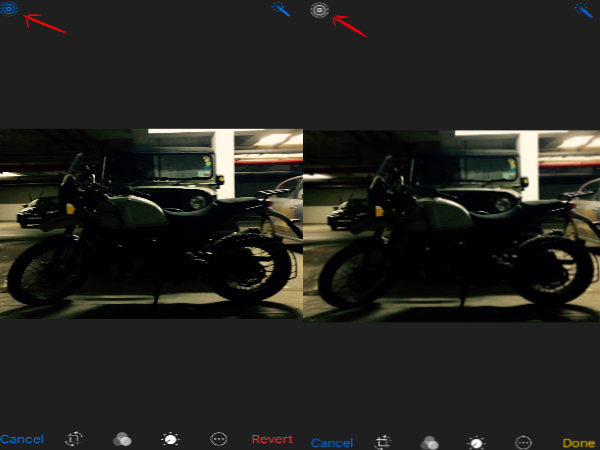The width and height of the screenshot is (600, 450).
Task: Tap the auto-enhance magic wand in right screen
Action: (586, 9)
